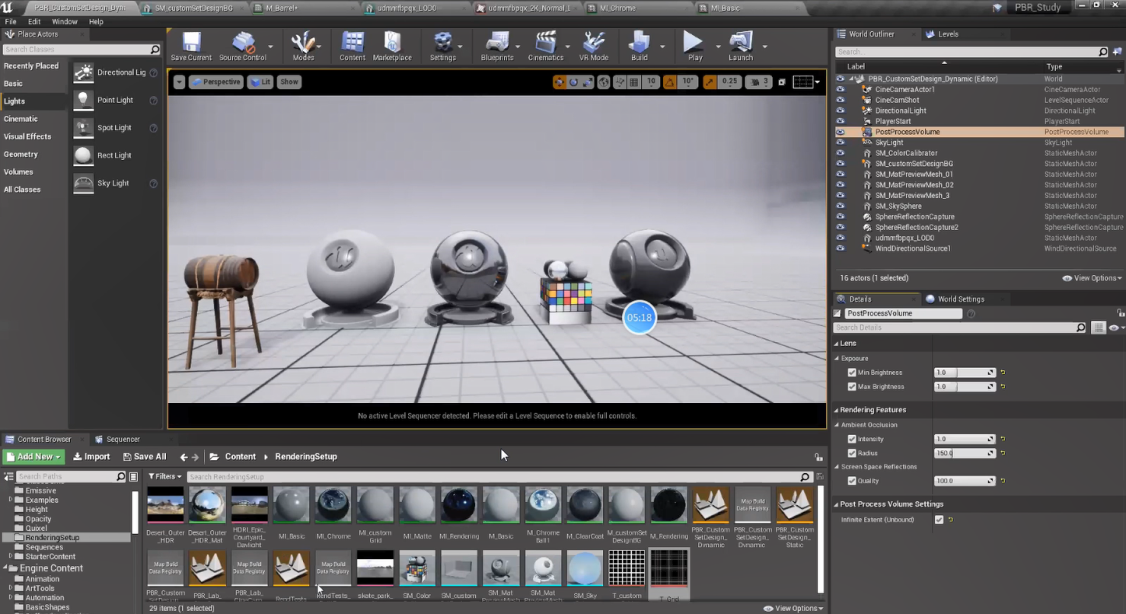Screen dimensions: 1126x614
Task: Click the Build toolbar icon
Action: click(639, 43)
